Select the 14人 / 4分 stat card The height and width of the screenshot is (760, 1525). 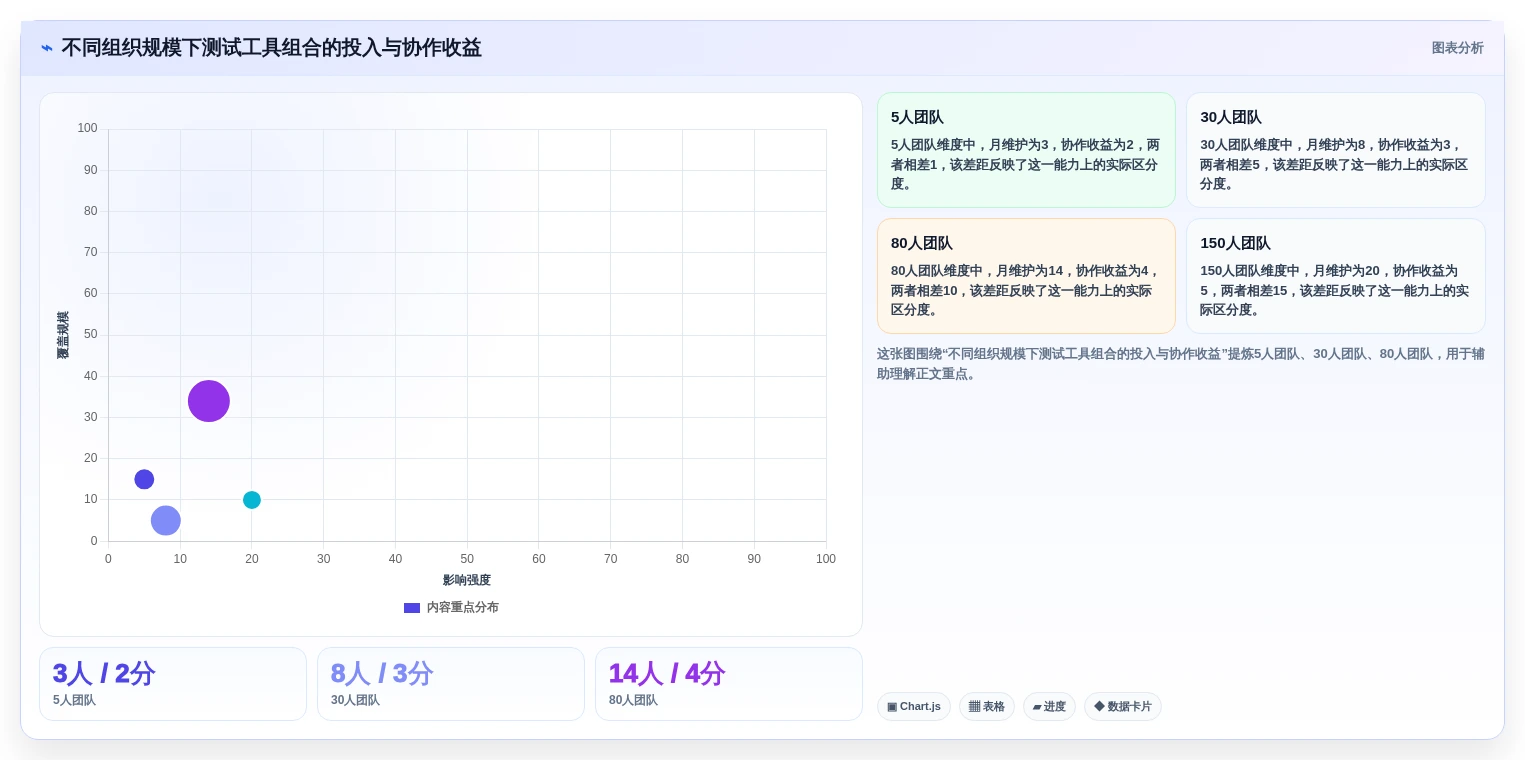pyautogui.click(x=729, y=684)
